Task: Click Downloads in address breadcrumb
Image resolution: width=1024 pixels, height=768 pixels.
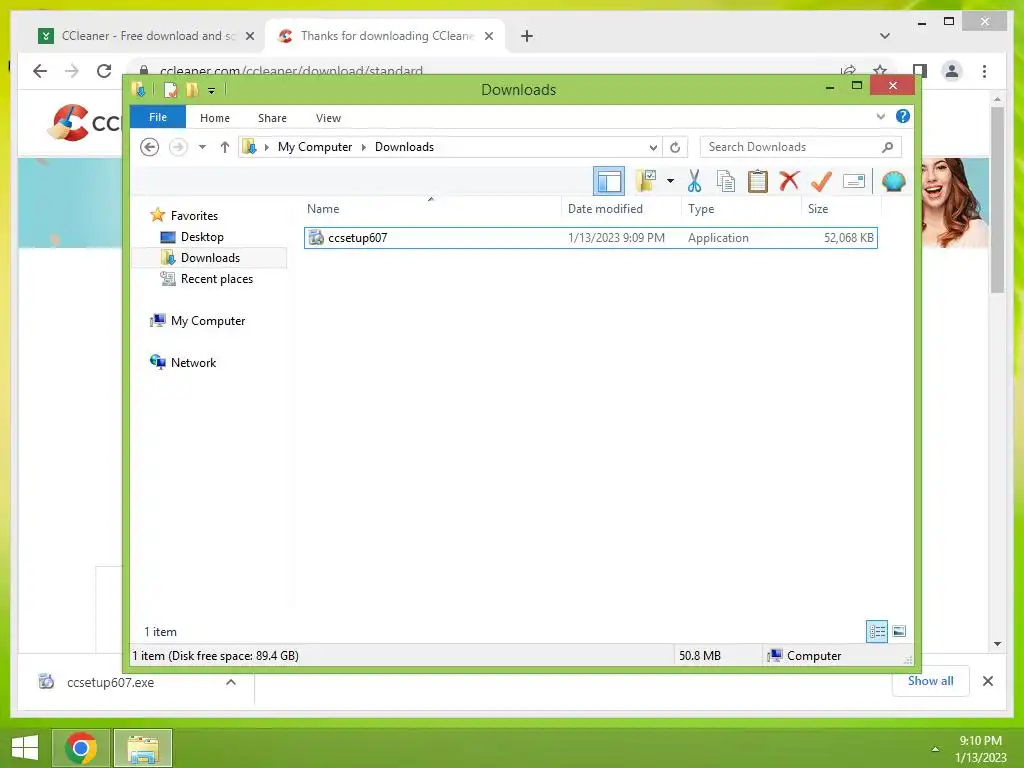Action: (x=404, y=147)
